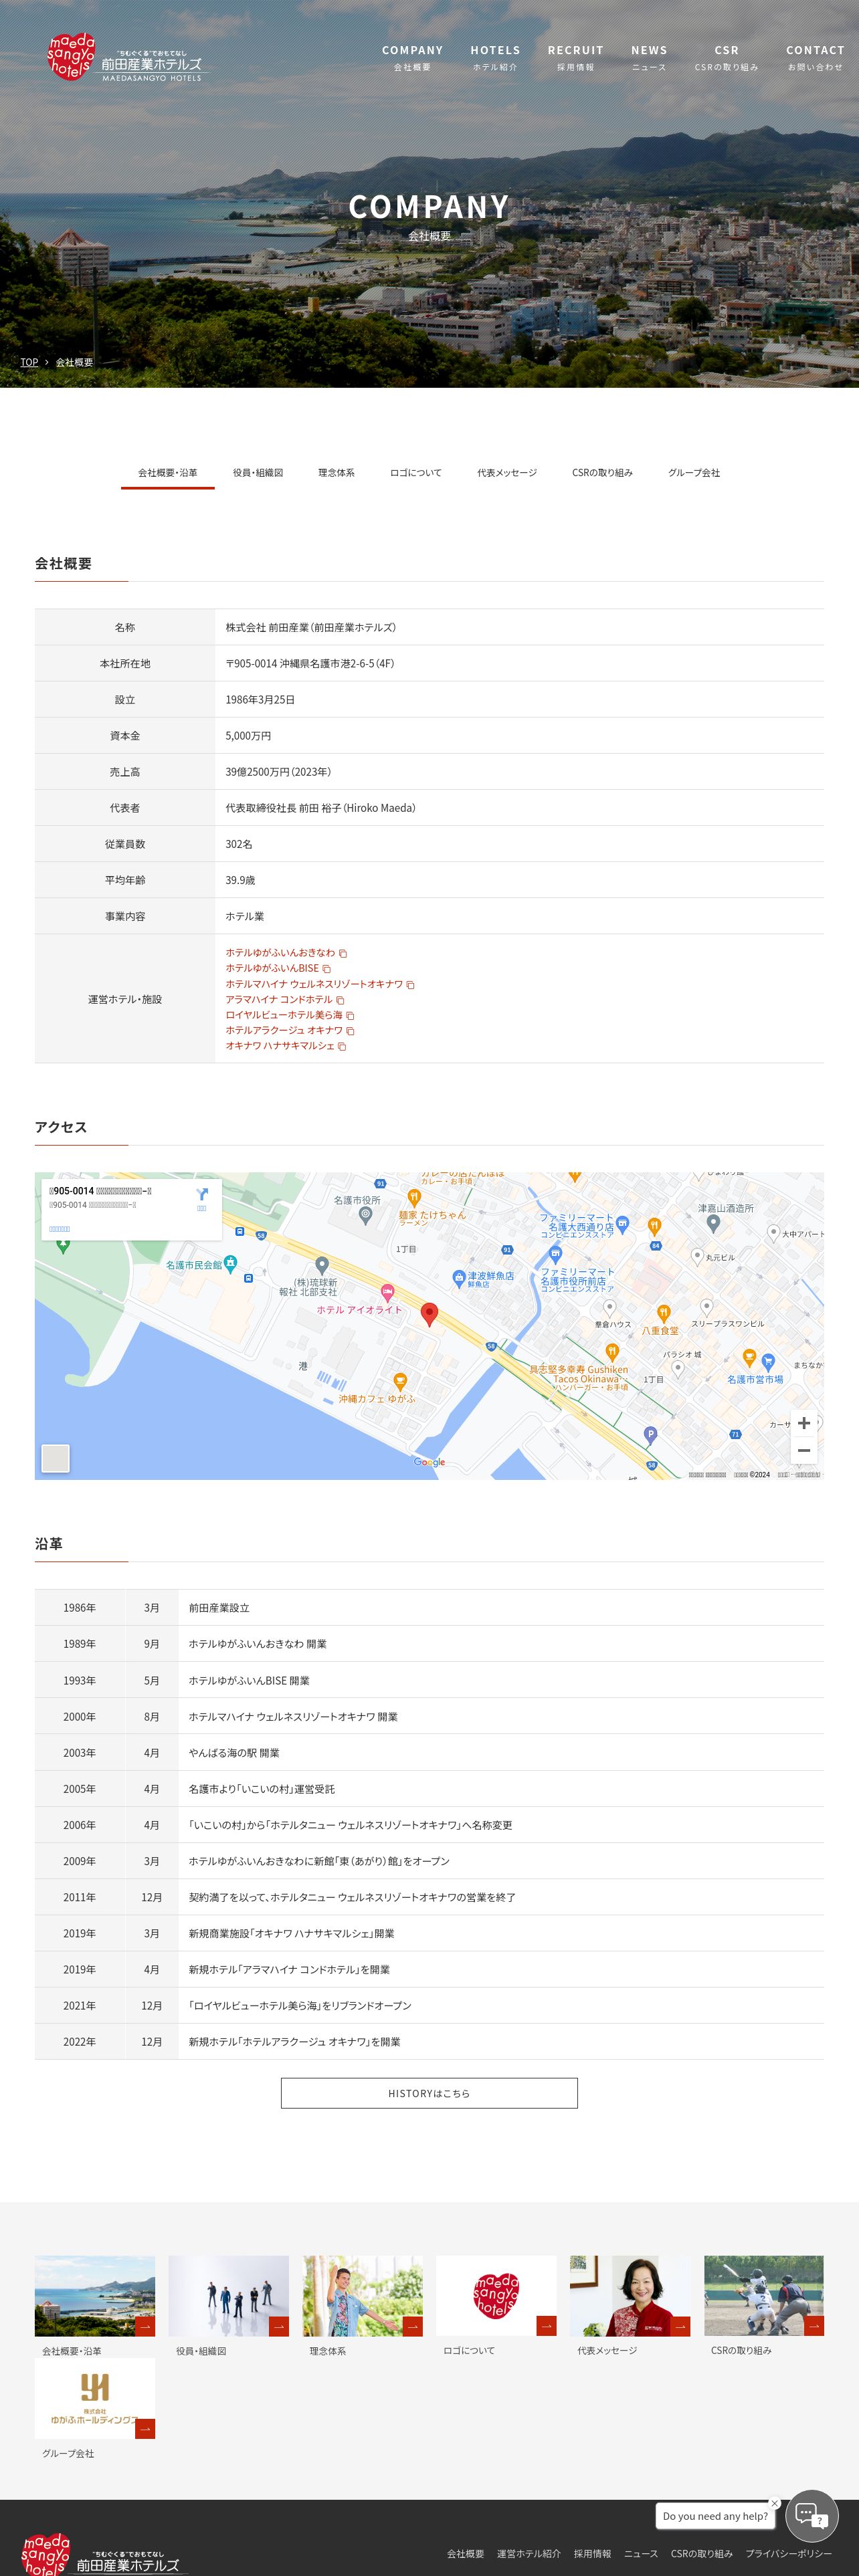This screenshot has height=2576, width=859.
Task: Open the ロゴについて thumbnail card
Action: coord(496,2306)
